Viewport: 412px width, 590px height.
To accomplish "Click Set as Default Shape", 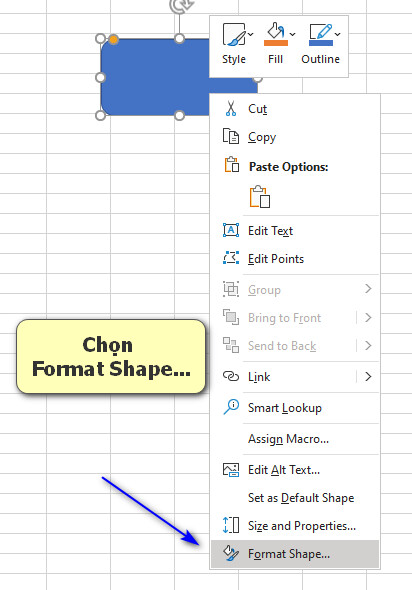I will tap(295, 498).
